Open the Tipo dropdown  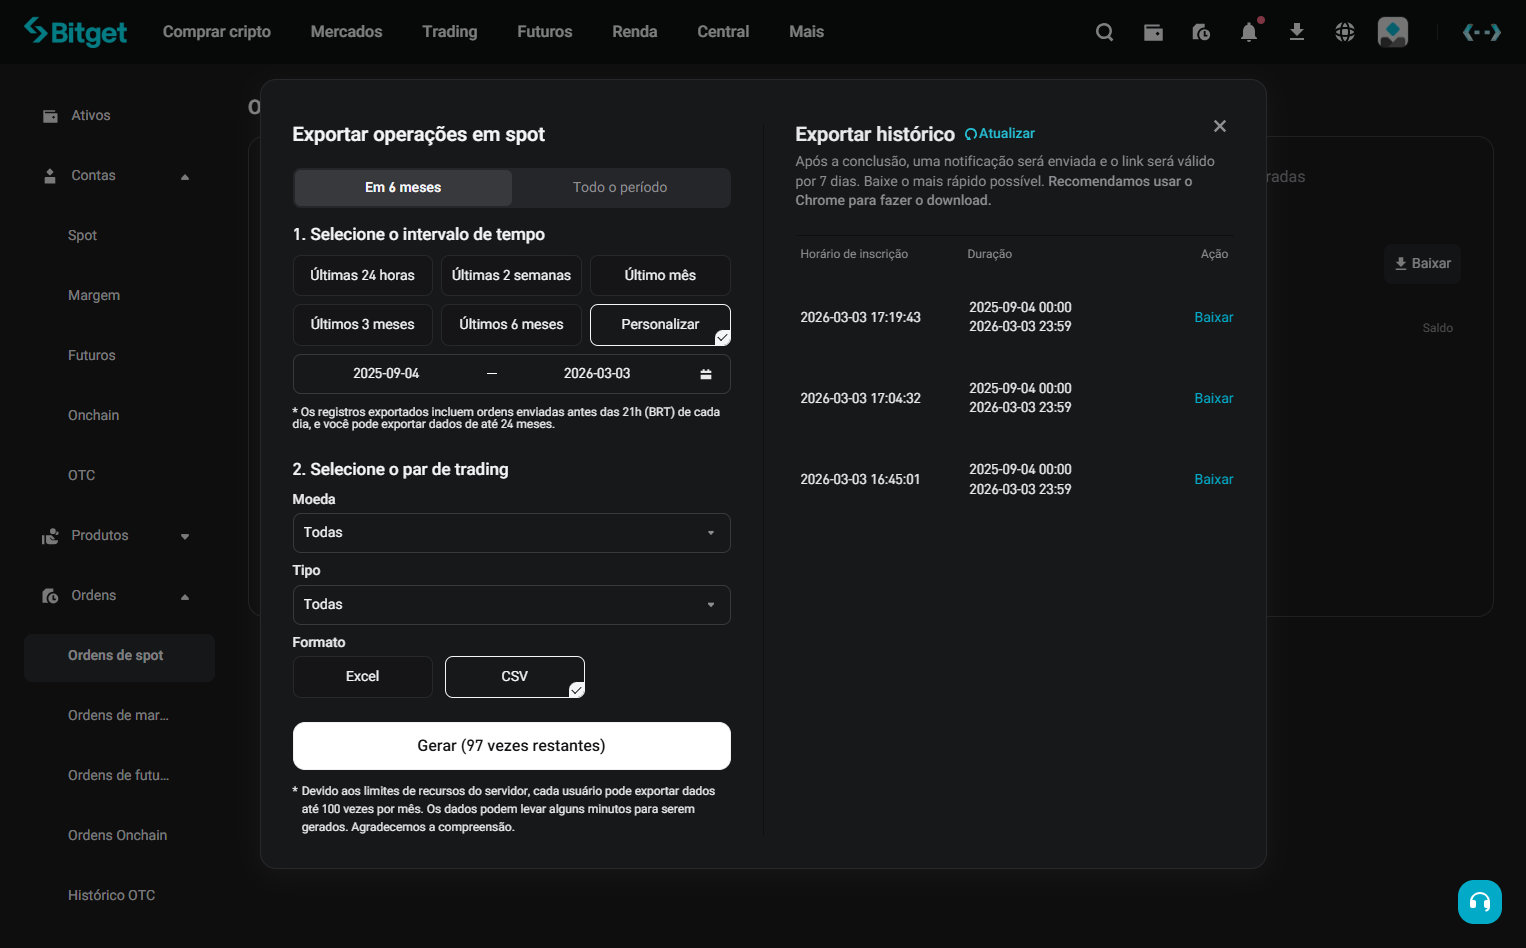(511, 605)
